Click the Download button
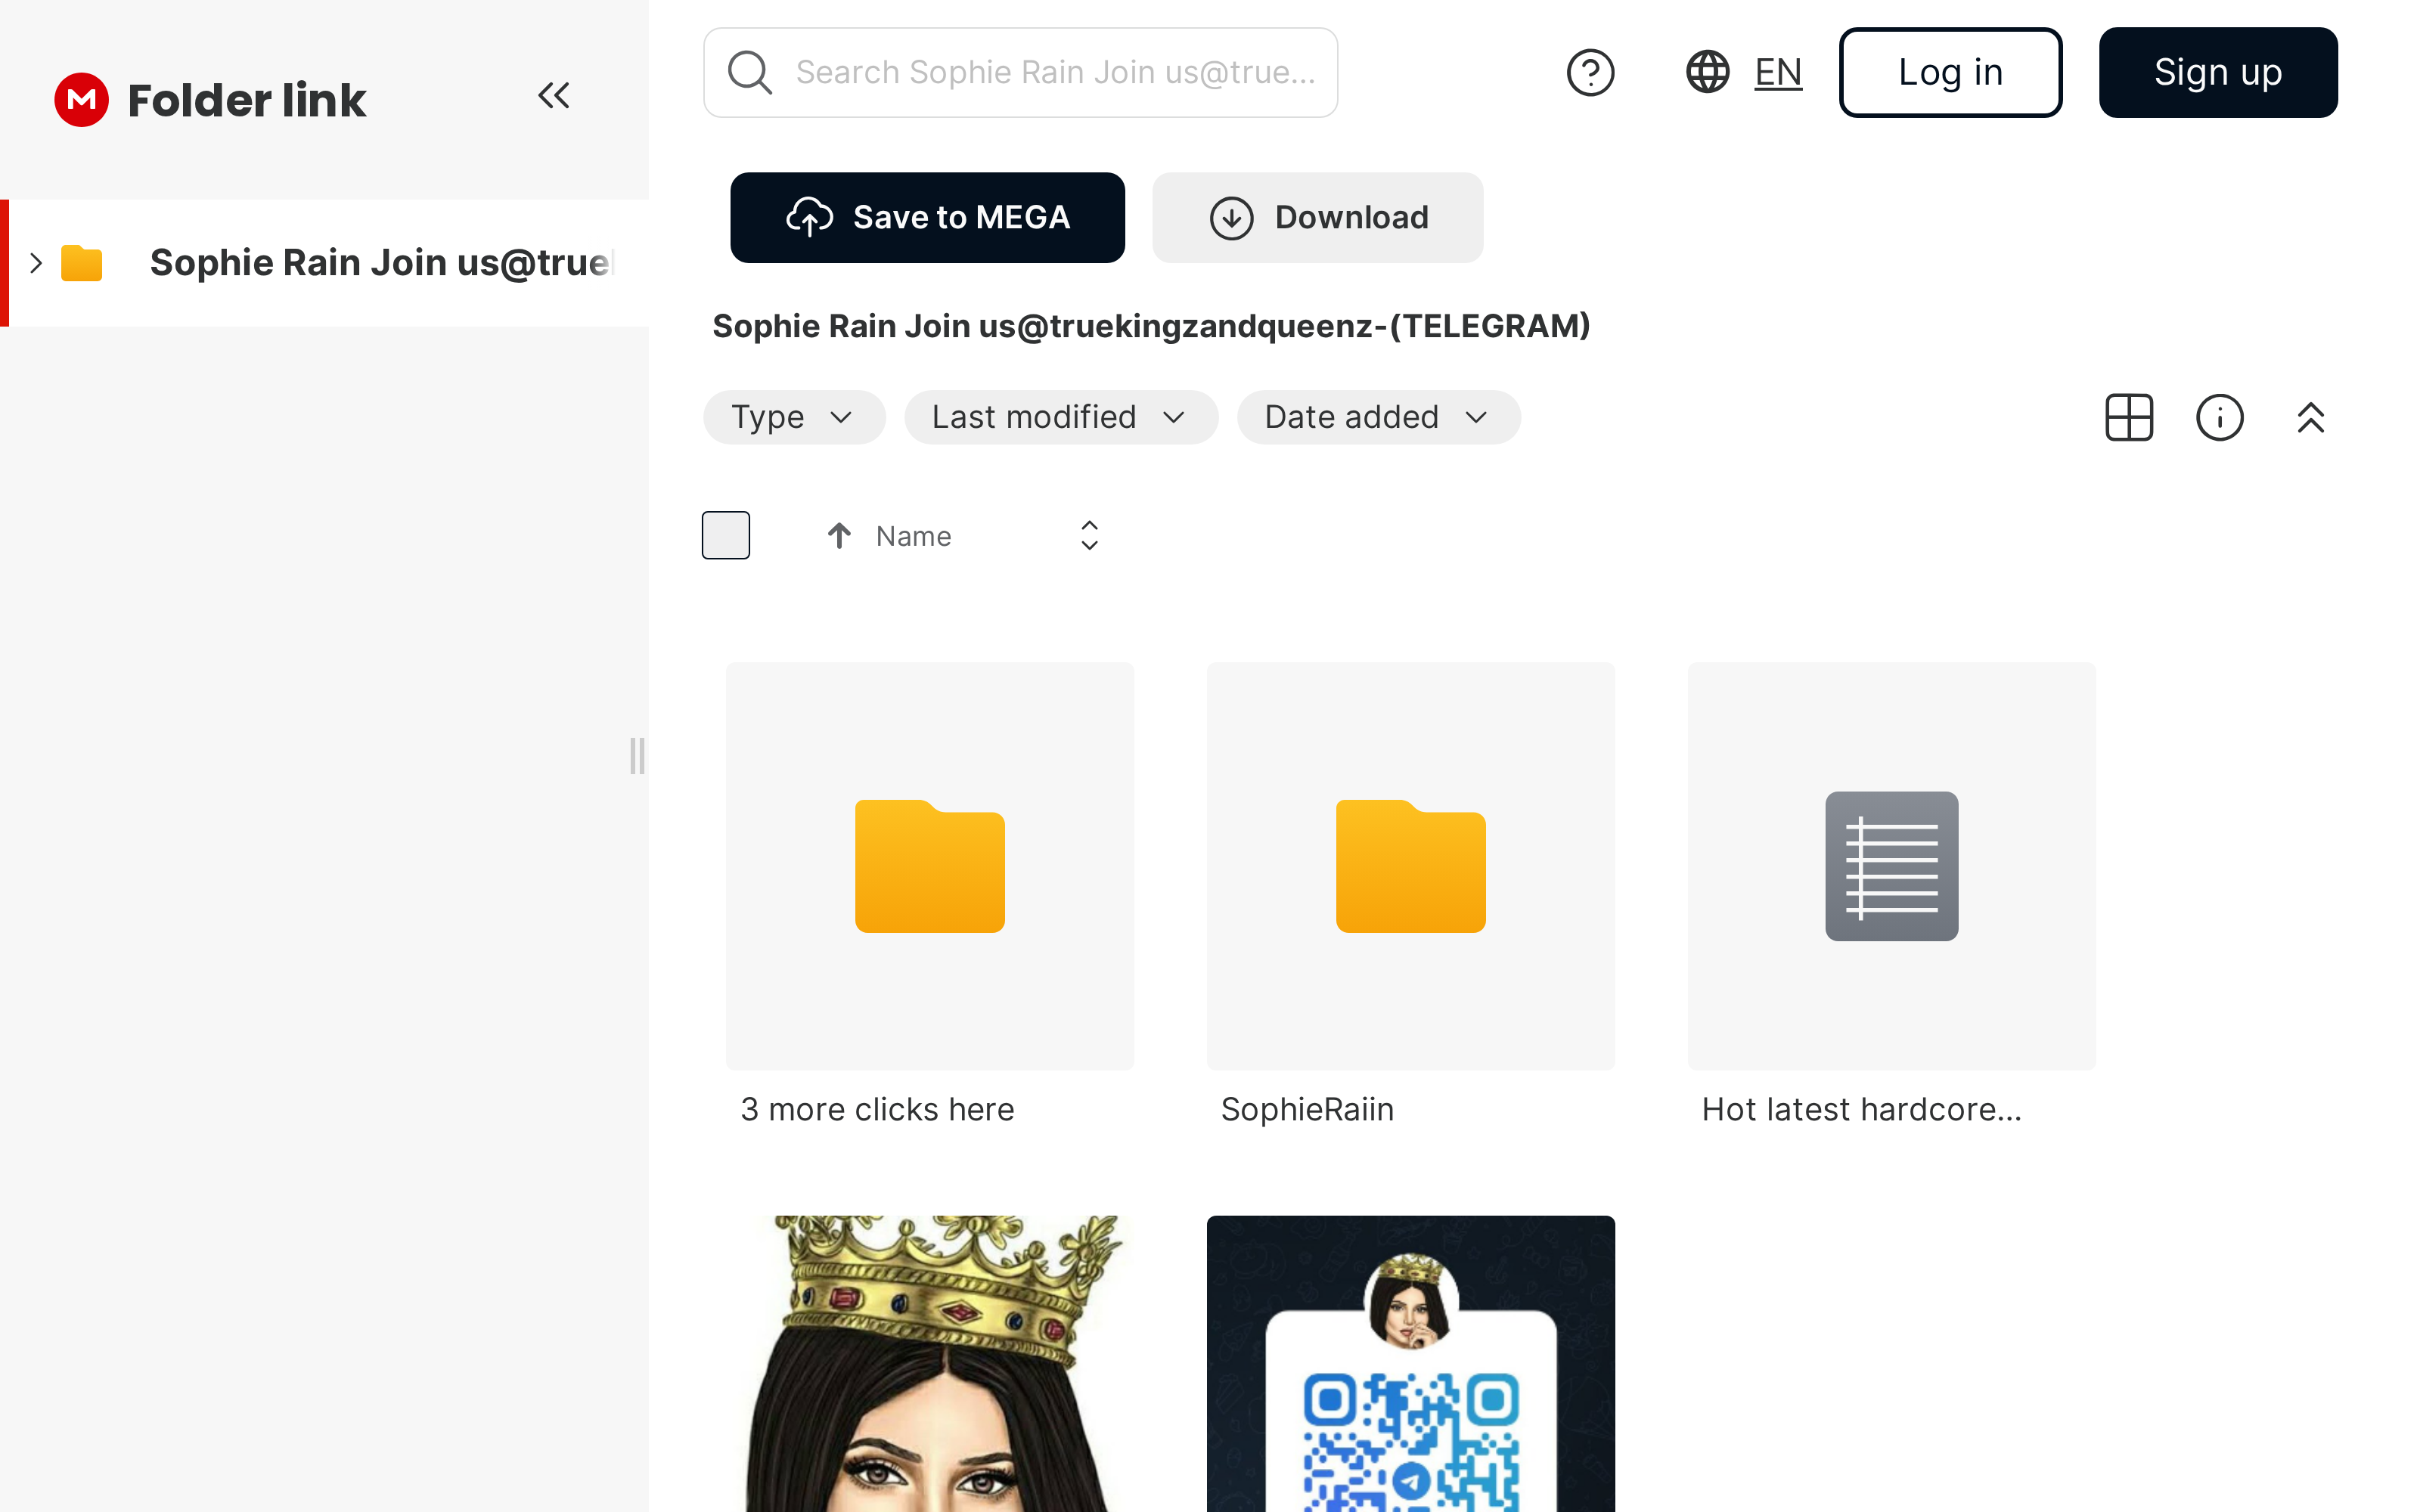This screenshot has width=2420, height=1512. pos(1317,217)
